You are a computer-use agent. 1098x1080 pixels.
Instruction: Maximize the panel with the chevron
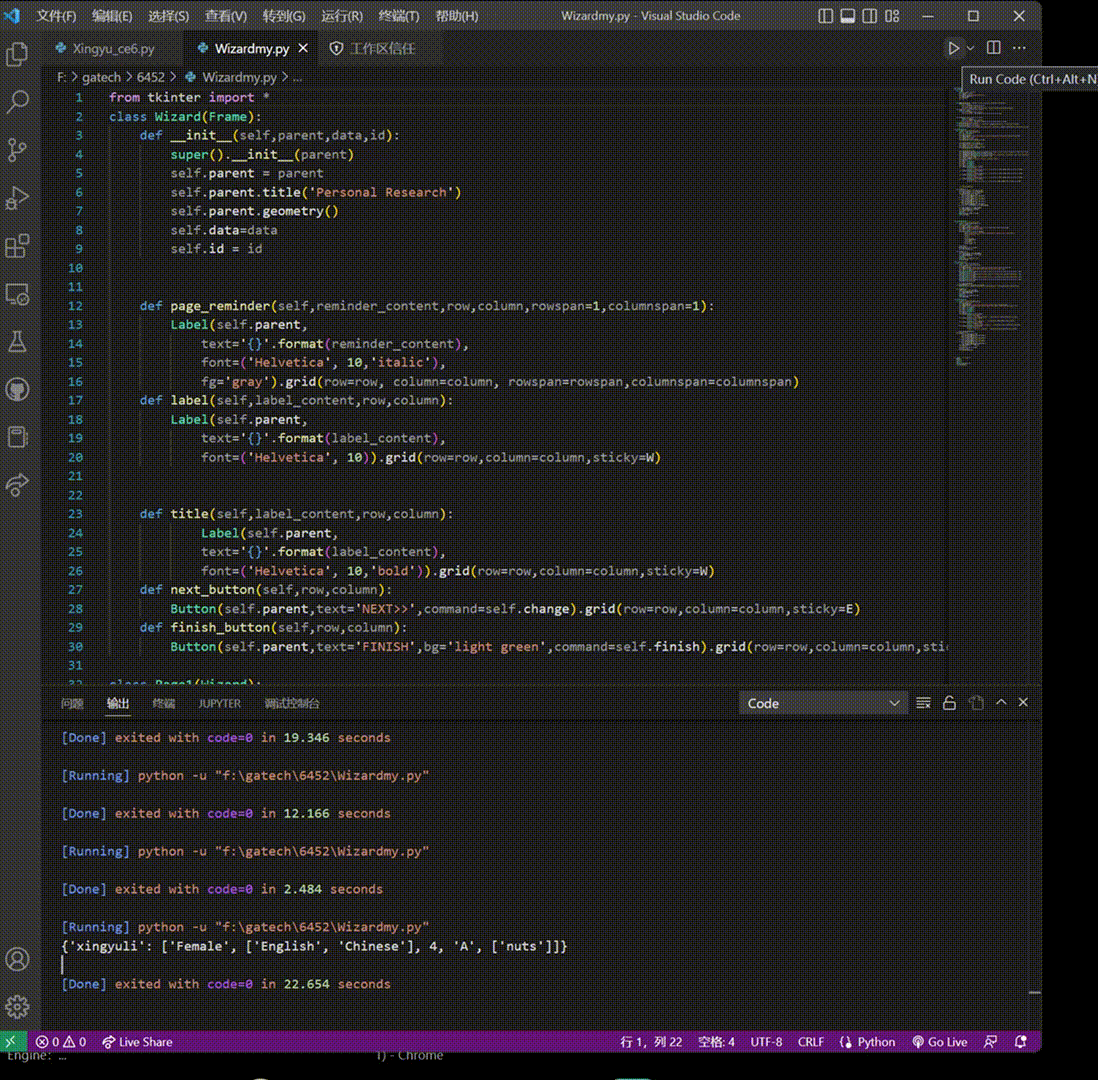(x=1001, y=702)
